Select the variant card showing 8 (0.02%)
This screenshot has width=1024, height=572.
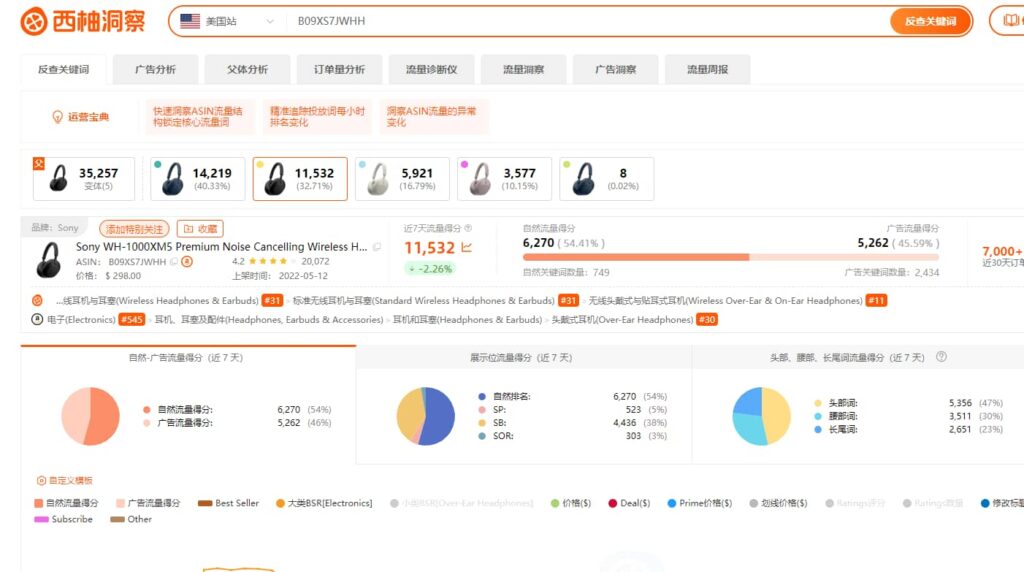607,178
